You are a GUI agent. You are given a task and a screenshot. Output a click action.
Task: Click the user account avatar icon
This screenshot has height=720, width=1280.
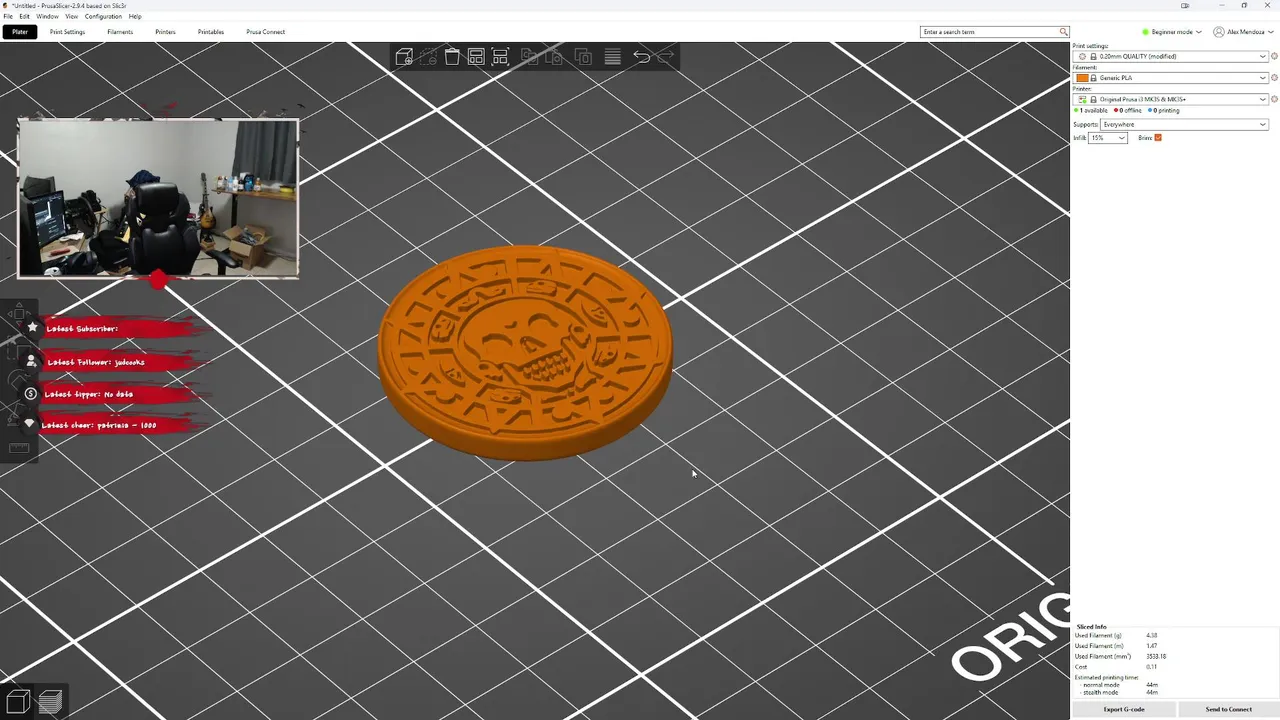click(x=1219, y=32)
